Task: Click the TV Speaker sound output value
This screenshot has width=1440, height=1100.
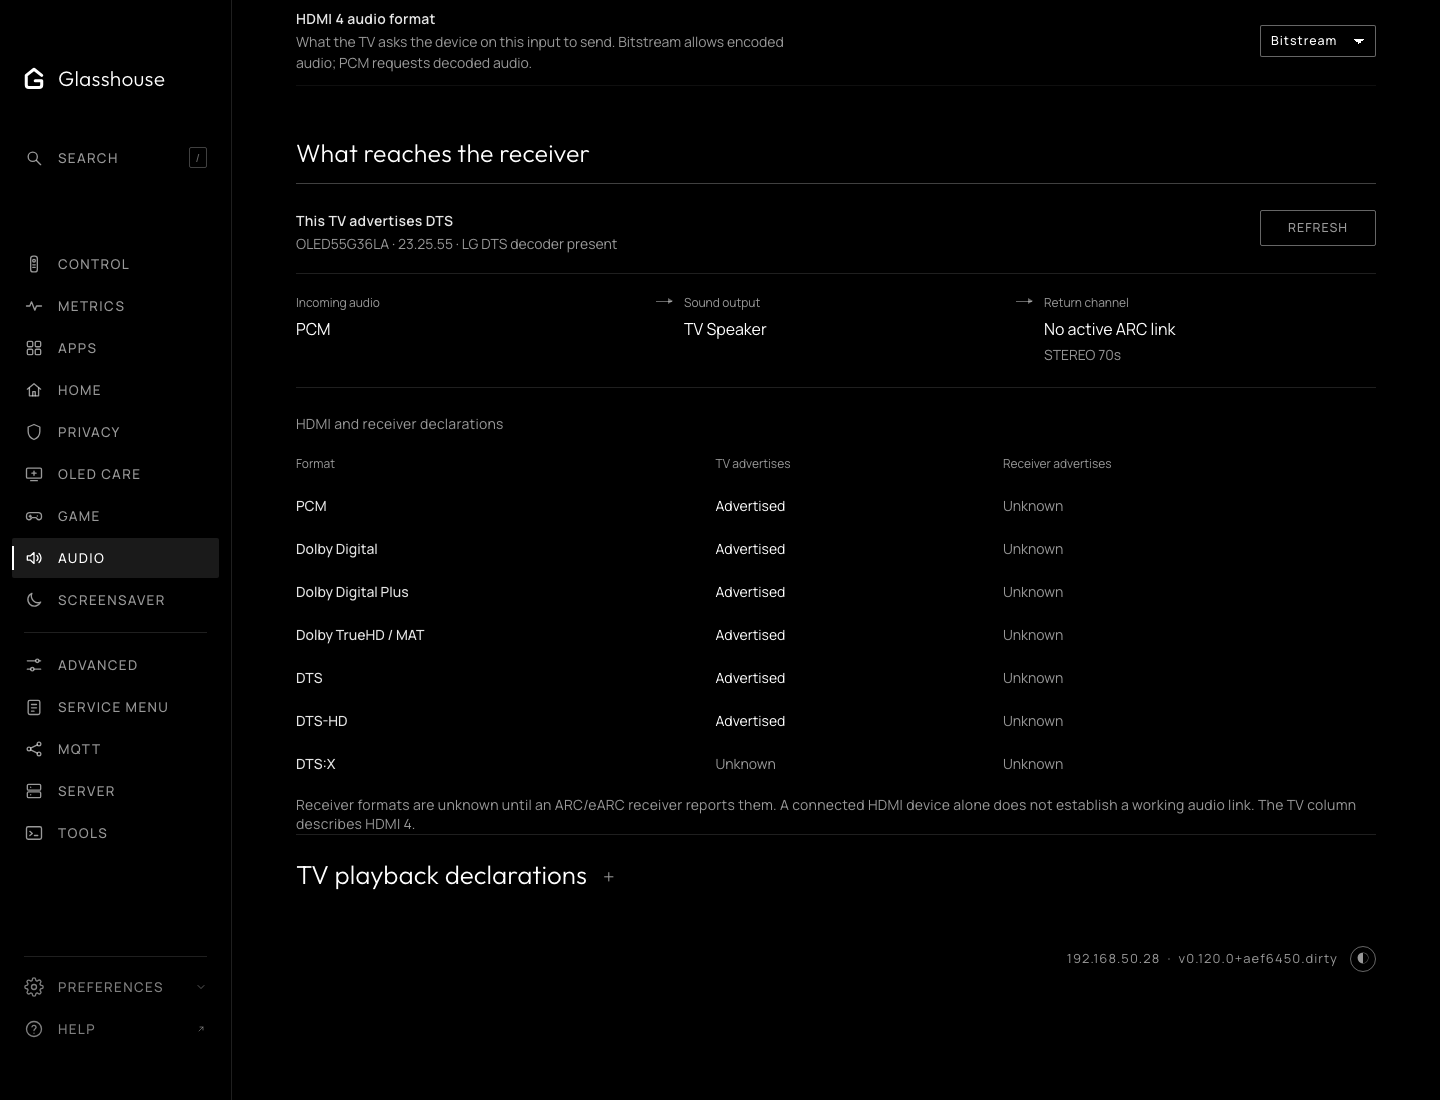Action: pyautogui.click(x=725, y=329)
